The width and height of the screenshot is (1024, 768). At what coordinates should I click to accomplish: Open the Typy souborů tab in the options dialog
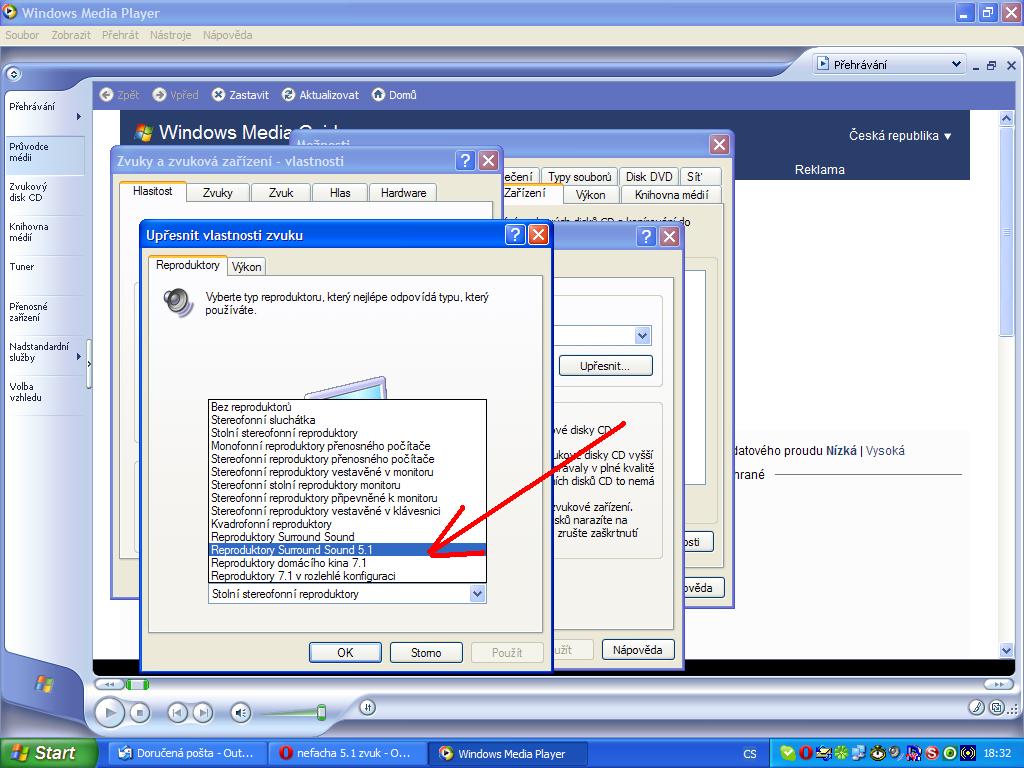579,177
